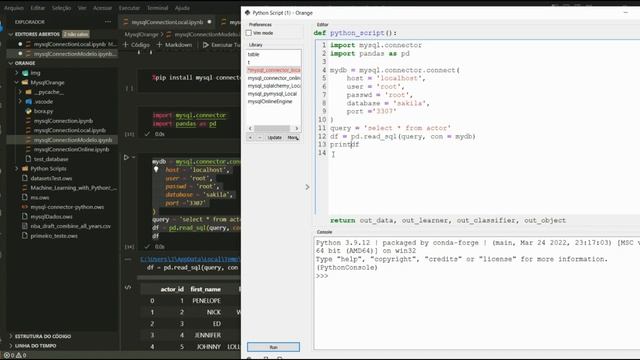Open Machine_Learning_with_Python notebook file
This screenshot has height=360, width=640.
[73, 188]
